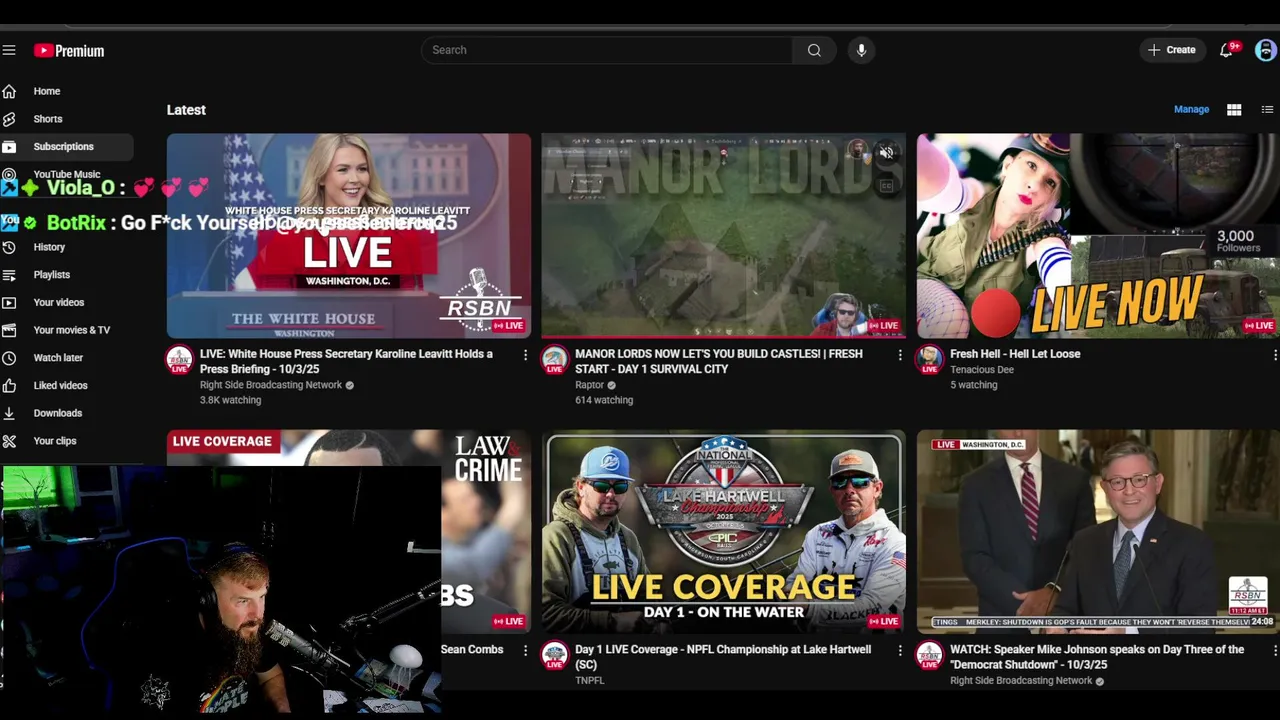This screenshot has width=1280, height=720.
Task: Click the History sidebar icon
Action: (9, 247)
